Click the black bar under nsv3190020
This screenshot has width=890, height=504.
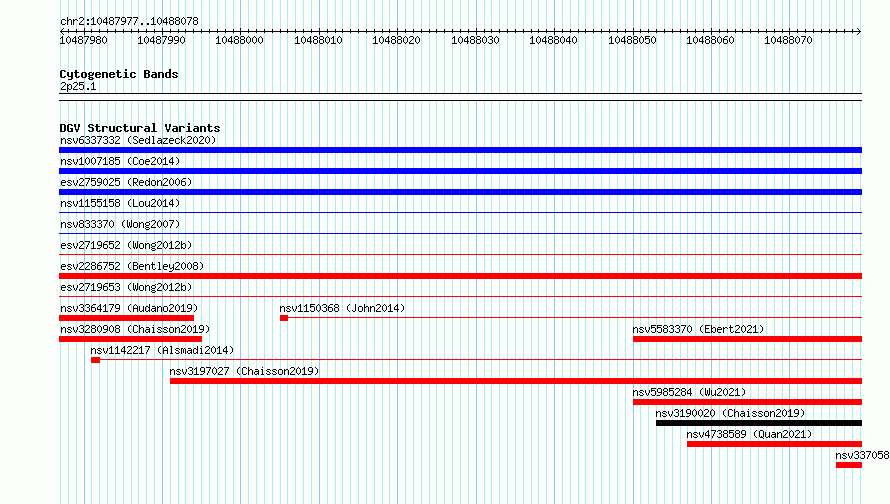pyautogui.click(x=759, y=423)
